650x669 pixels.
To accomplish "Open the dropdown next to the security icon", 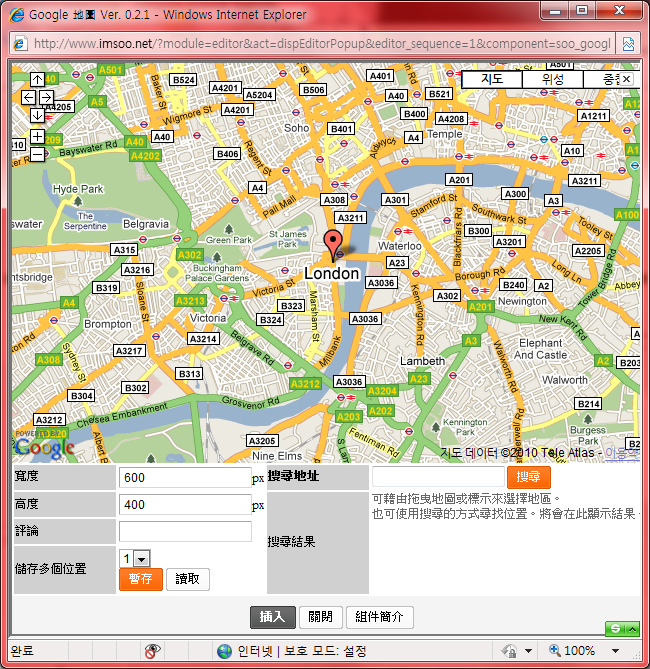I will pyautogui.click(x=528, y=651).
